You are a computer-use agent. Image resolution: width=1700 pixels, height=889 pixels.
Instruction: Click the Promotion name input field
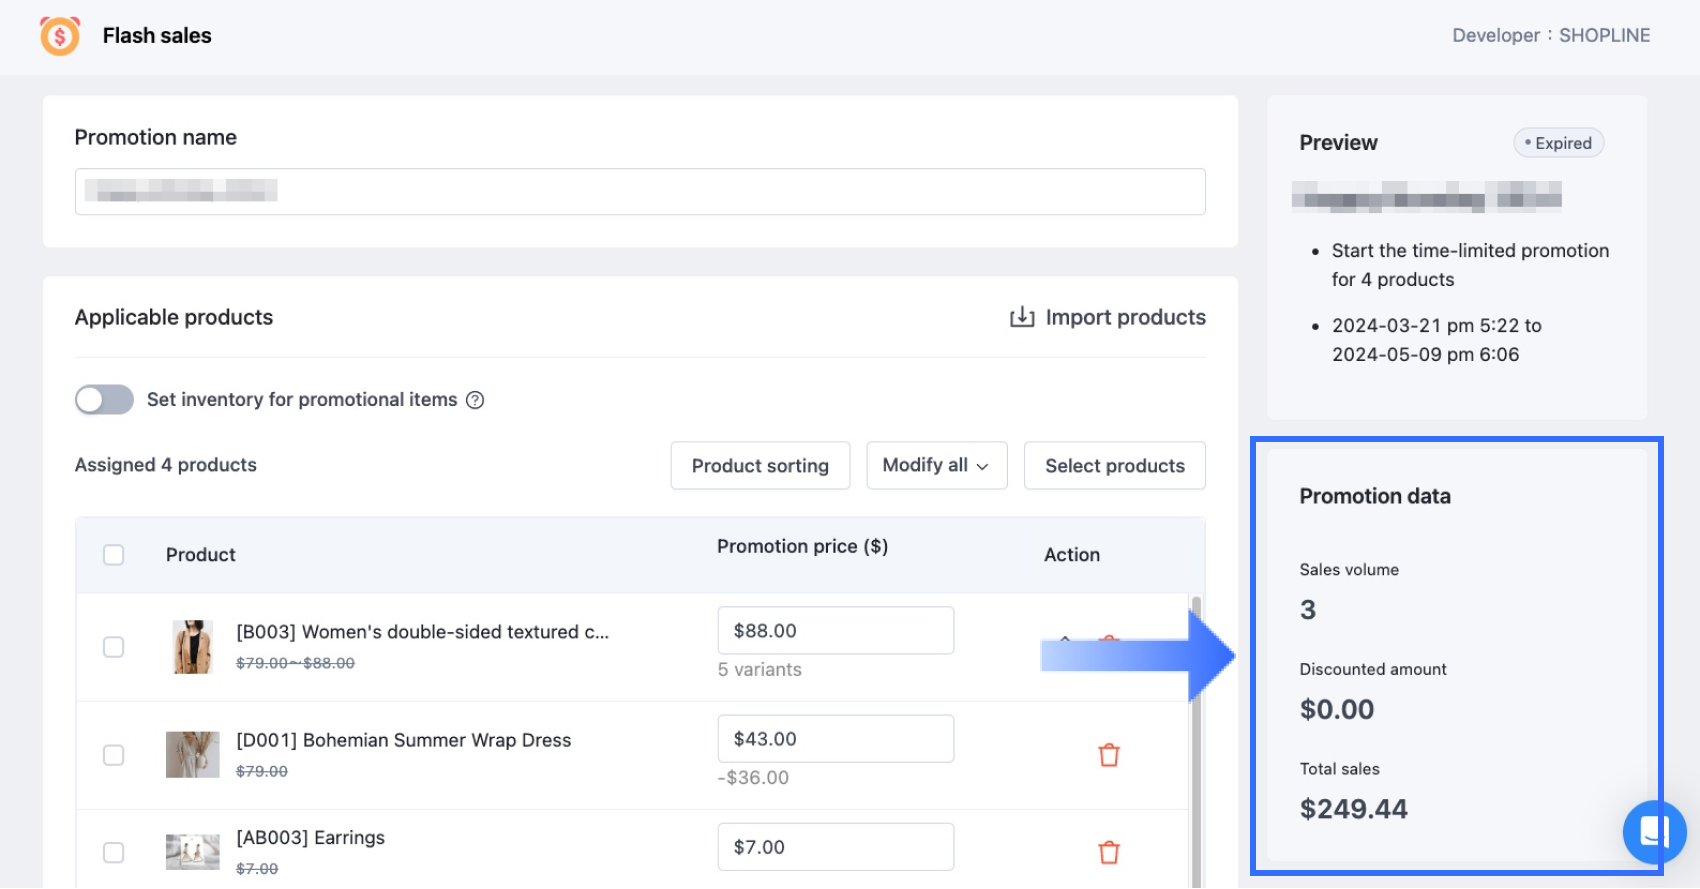640,192
